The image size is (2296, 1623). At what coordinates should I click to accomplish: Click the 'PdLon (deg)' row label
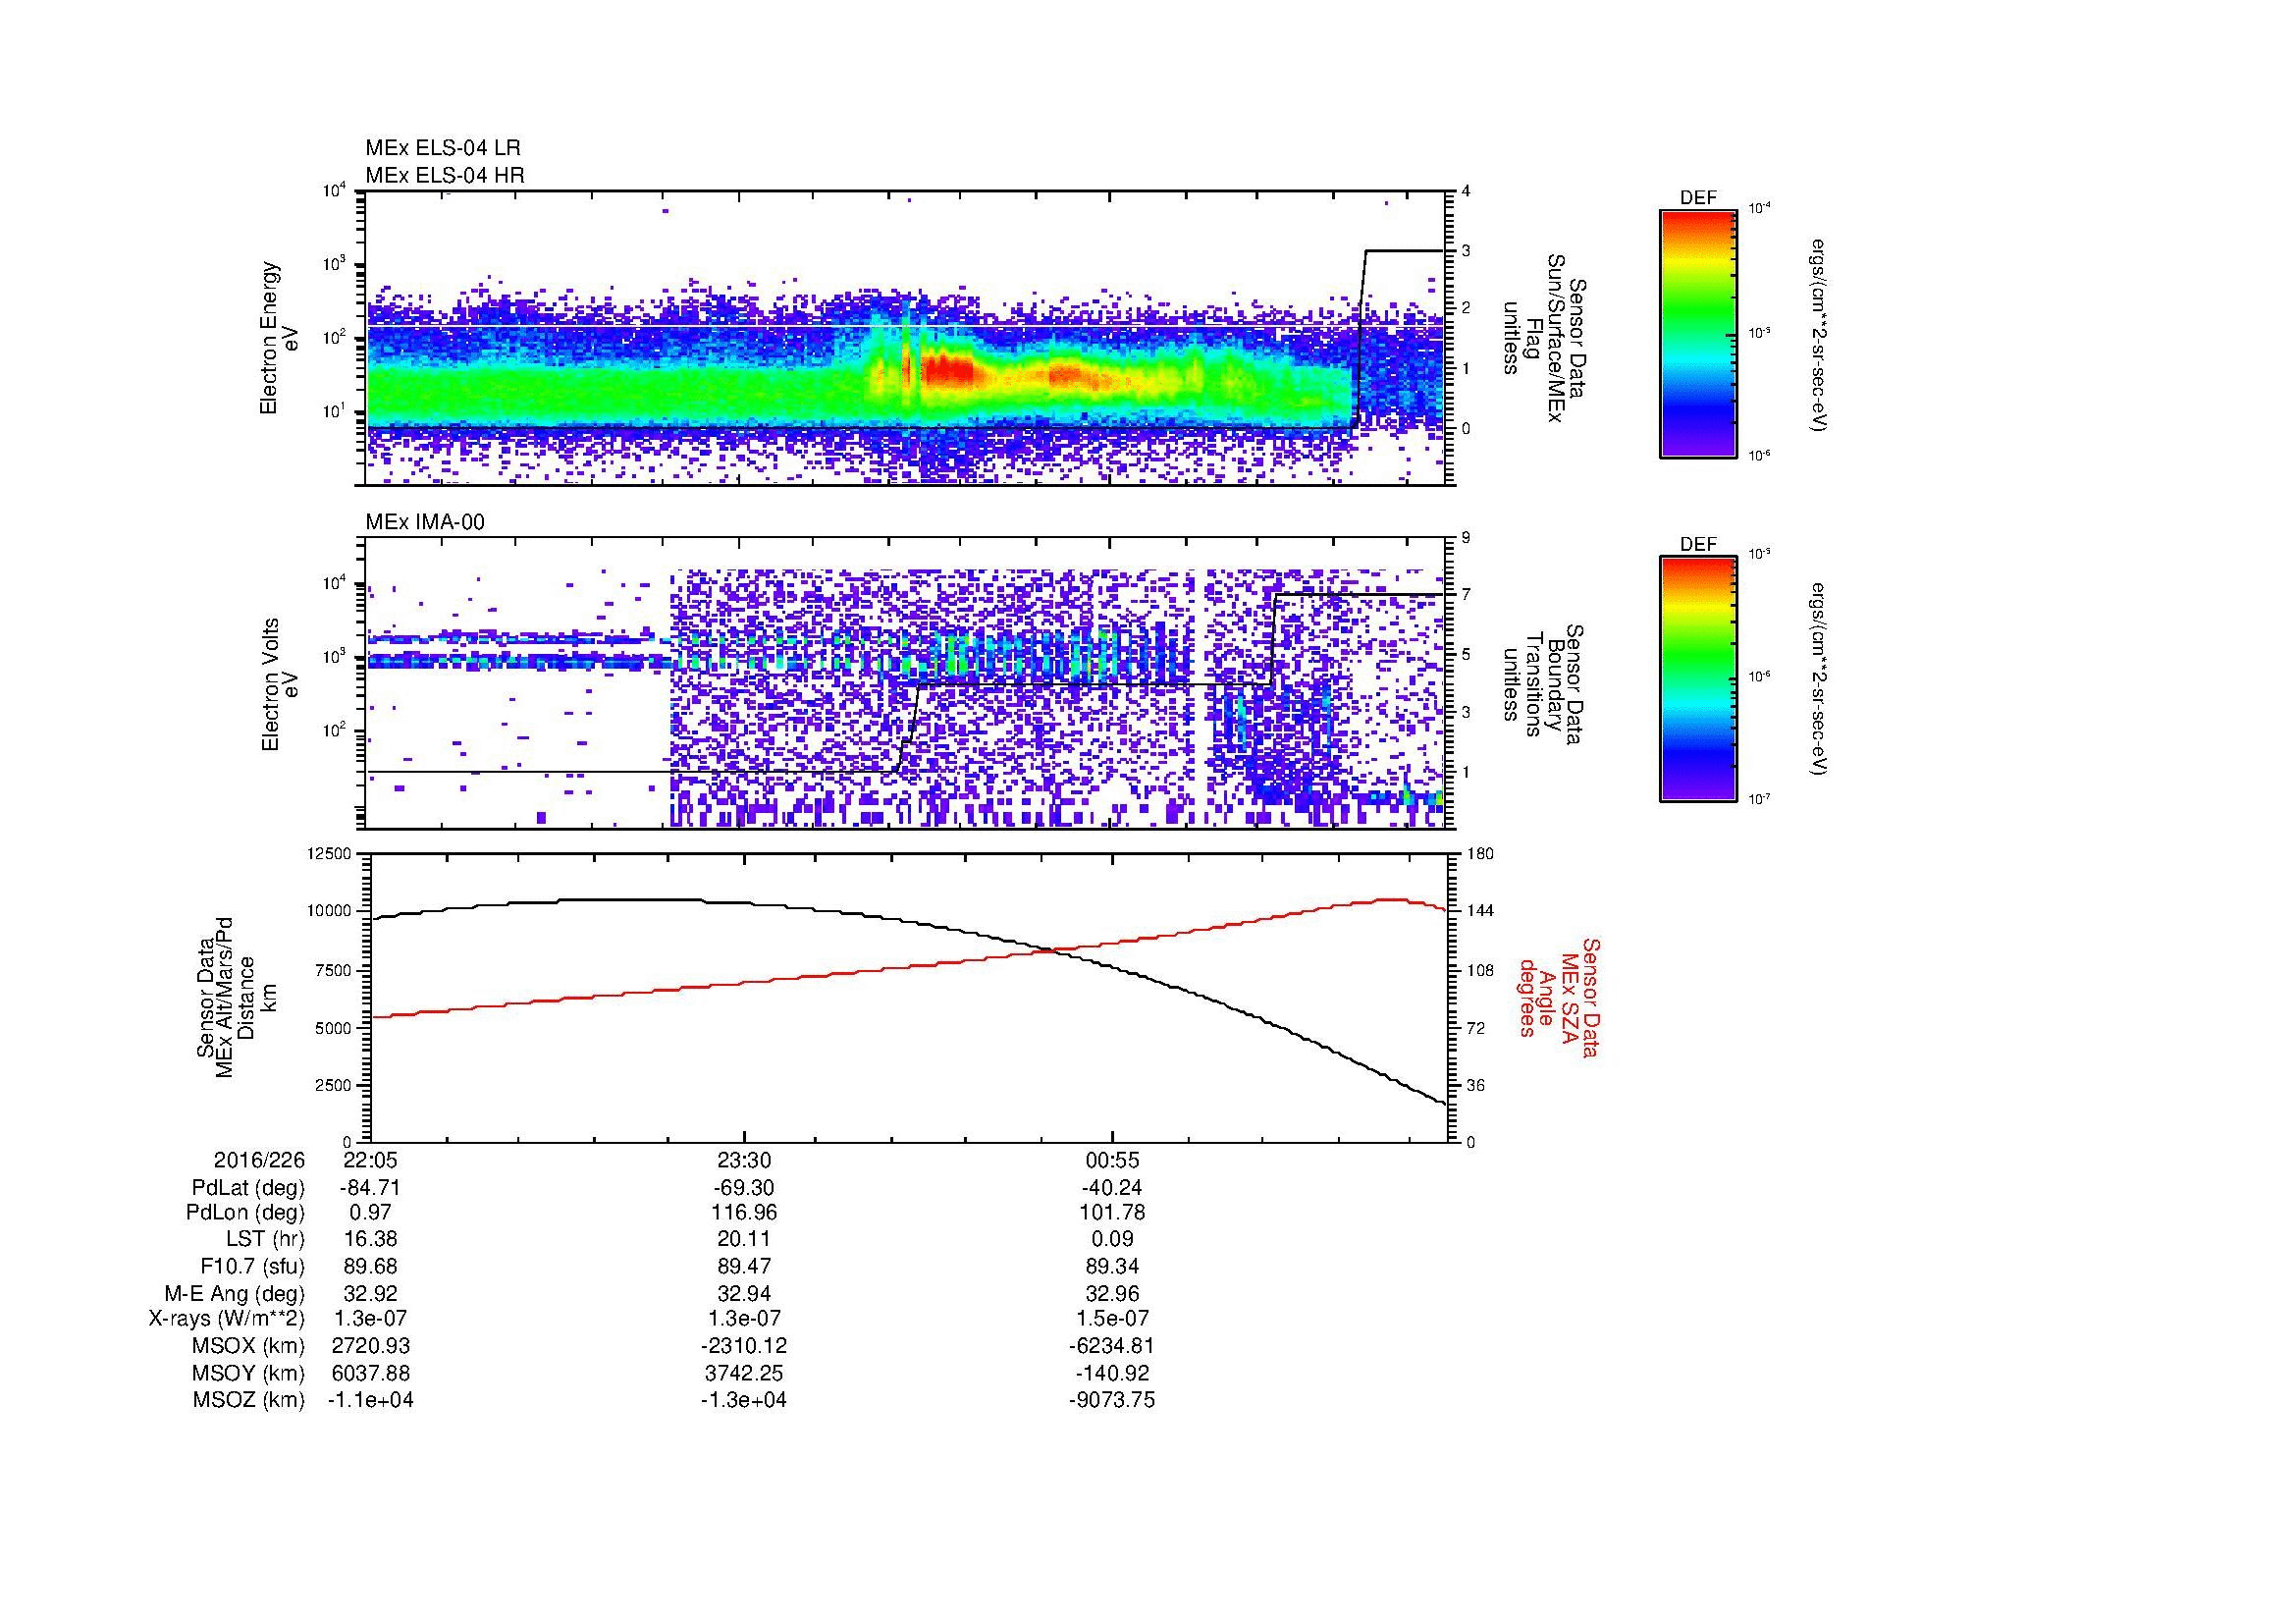[245, 1213]
